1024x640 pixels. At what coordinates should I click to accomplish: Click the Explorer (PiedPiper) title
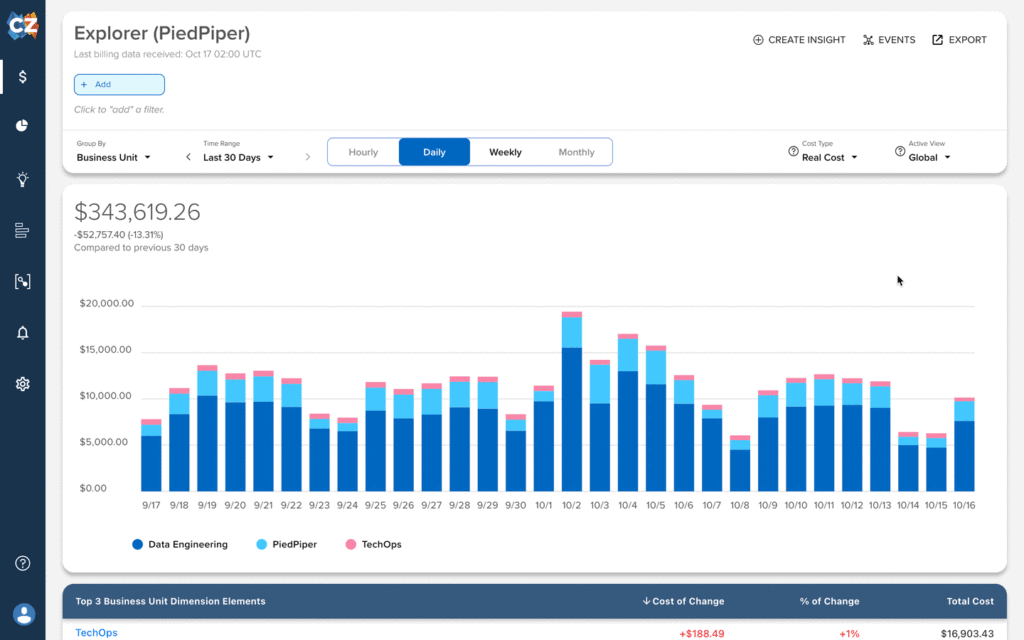(162, 33)
